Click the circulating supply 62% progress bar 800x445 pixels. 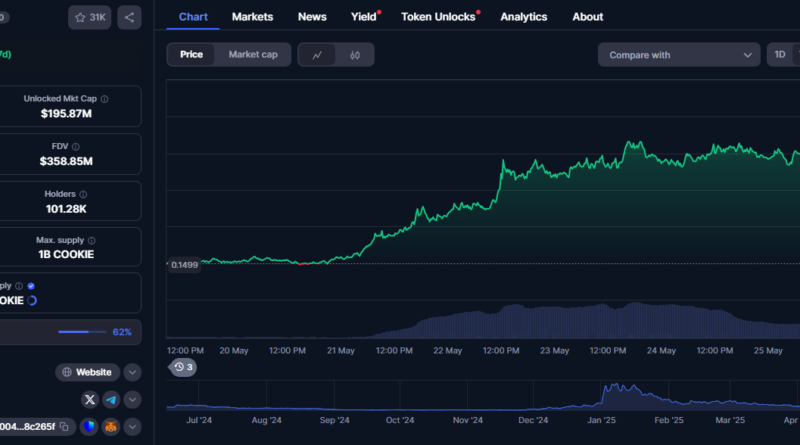pos(82,331)
